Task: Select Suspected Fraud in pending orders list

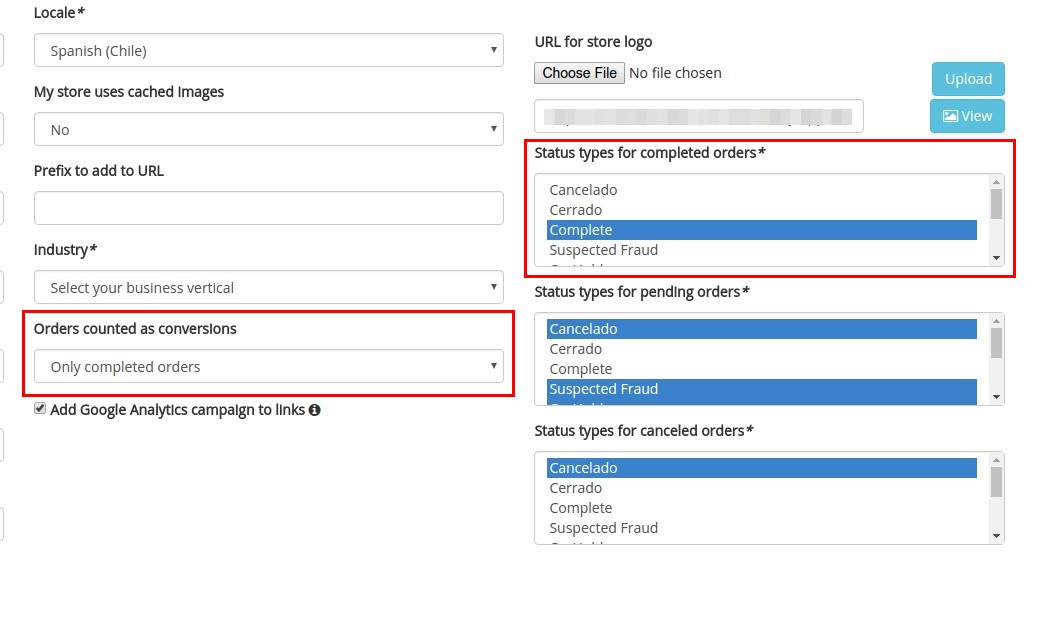Action: pyautogui.click(x=762, y=389)
